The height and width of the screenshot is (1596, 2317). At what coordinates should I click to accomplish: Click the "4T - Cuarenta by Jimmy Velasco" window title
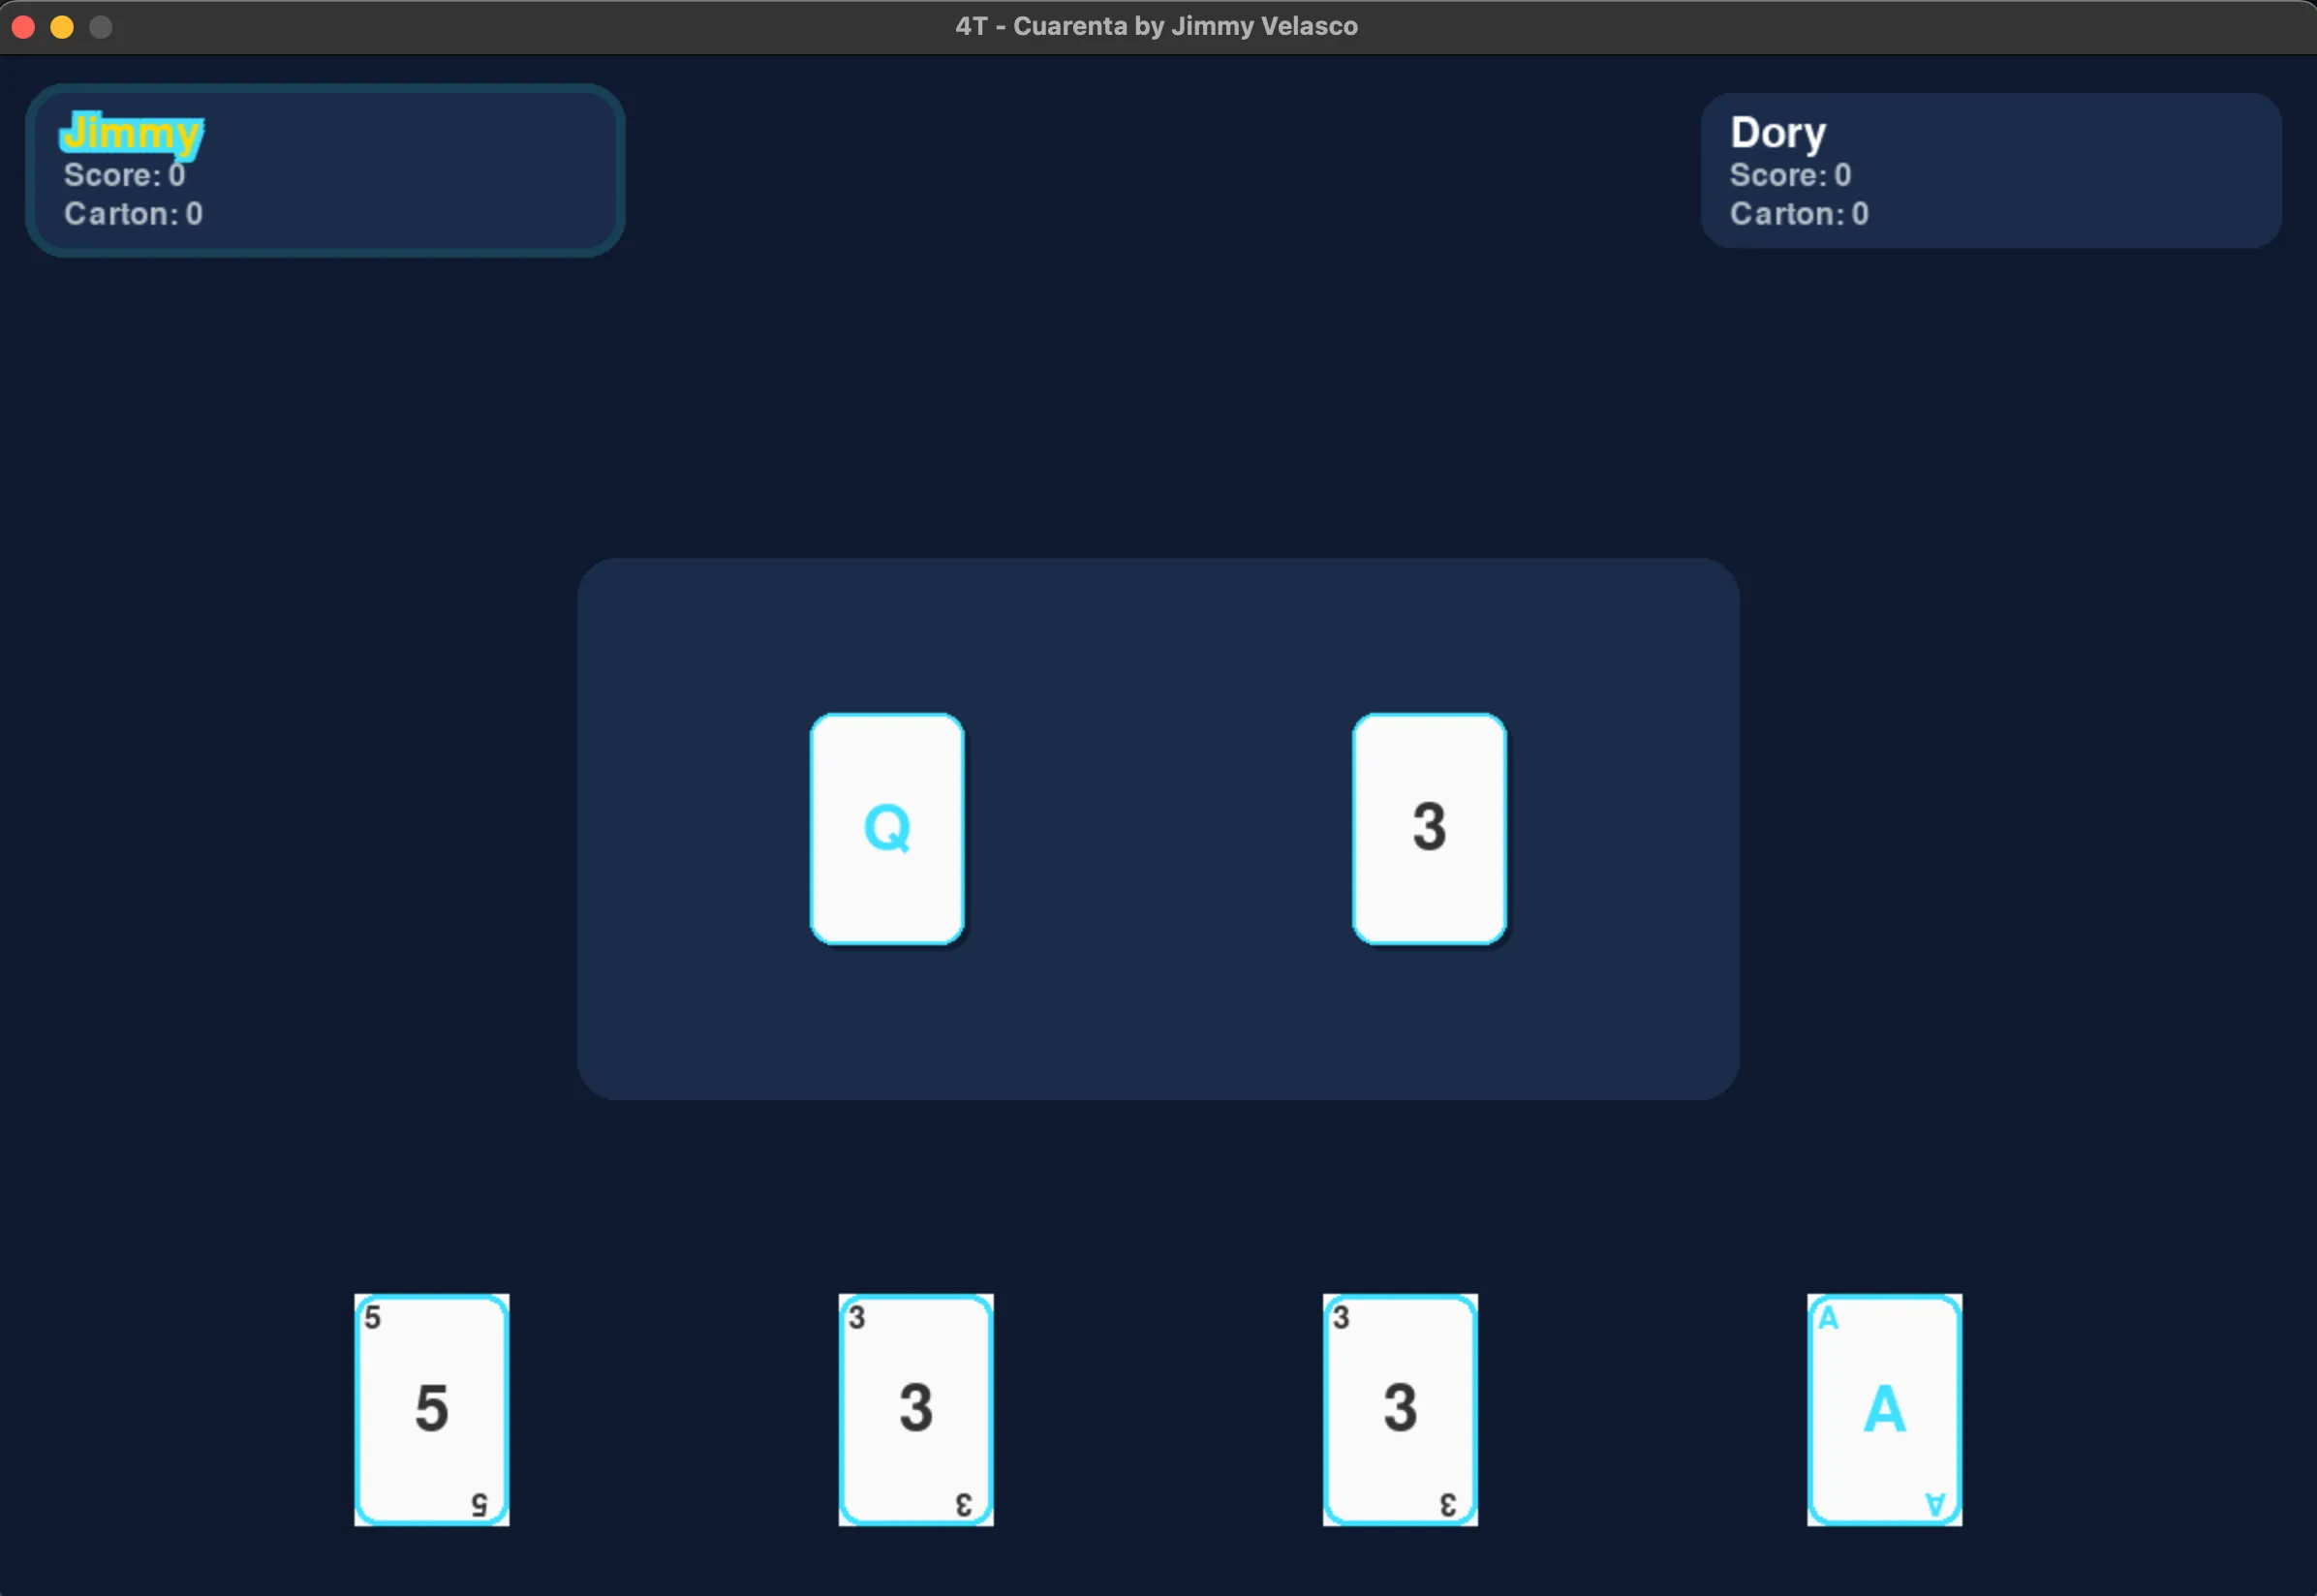(1157, 26)
